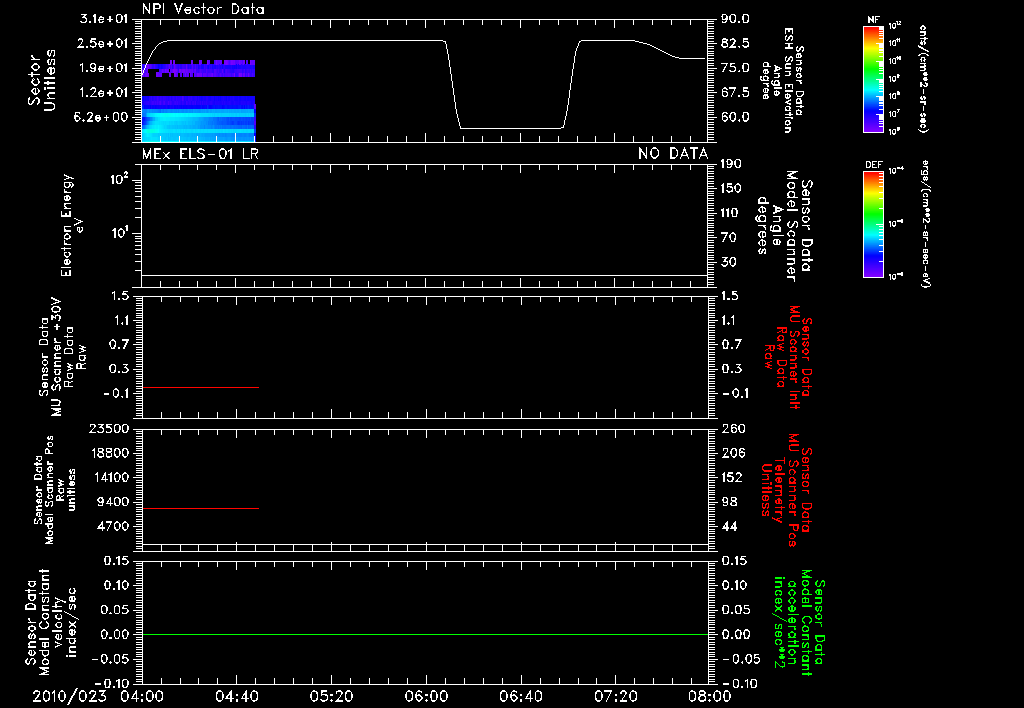This screenshot has width=1024, height=708.
Task: Click the red line in MU Scanner +30V panel
Action: tap(200, 387)
